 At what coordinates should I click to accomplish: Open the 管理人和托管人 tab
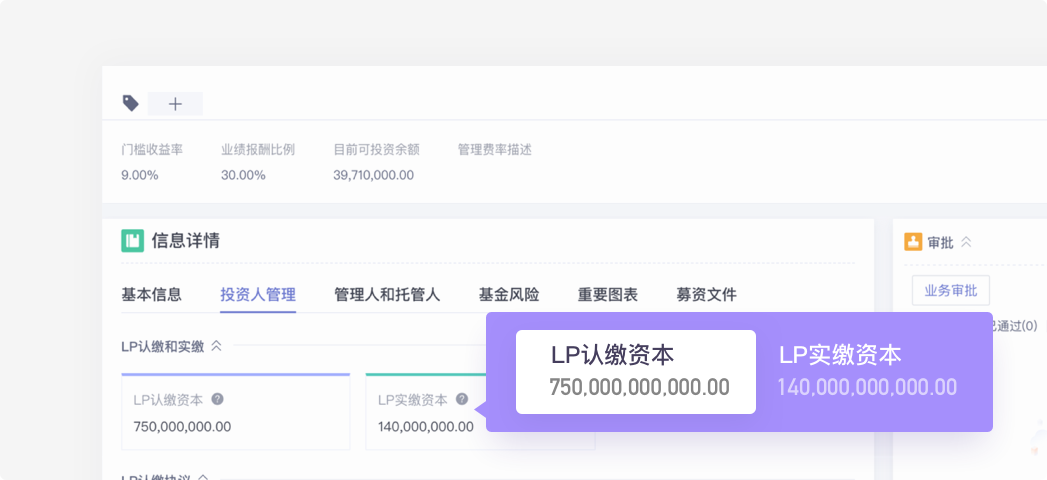click(387, 294)
